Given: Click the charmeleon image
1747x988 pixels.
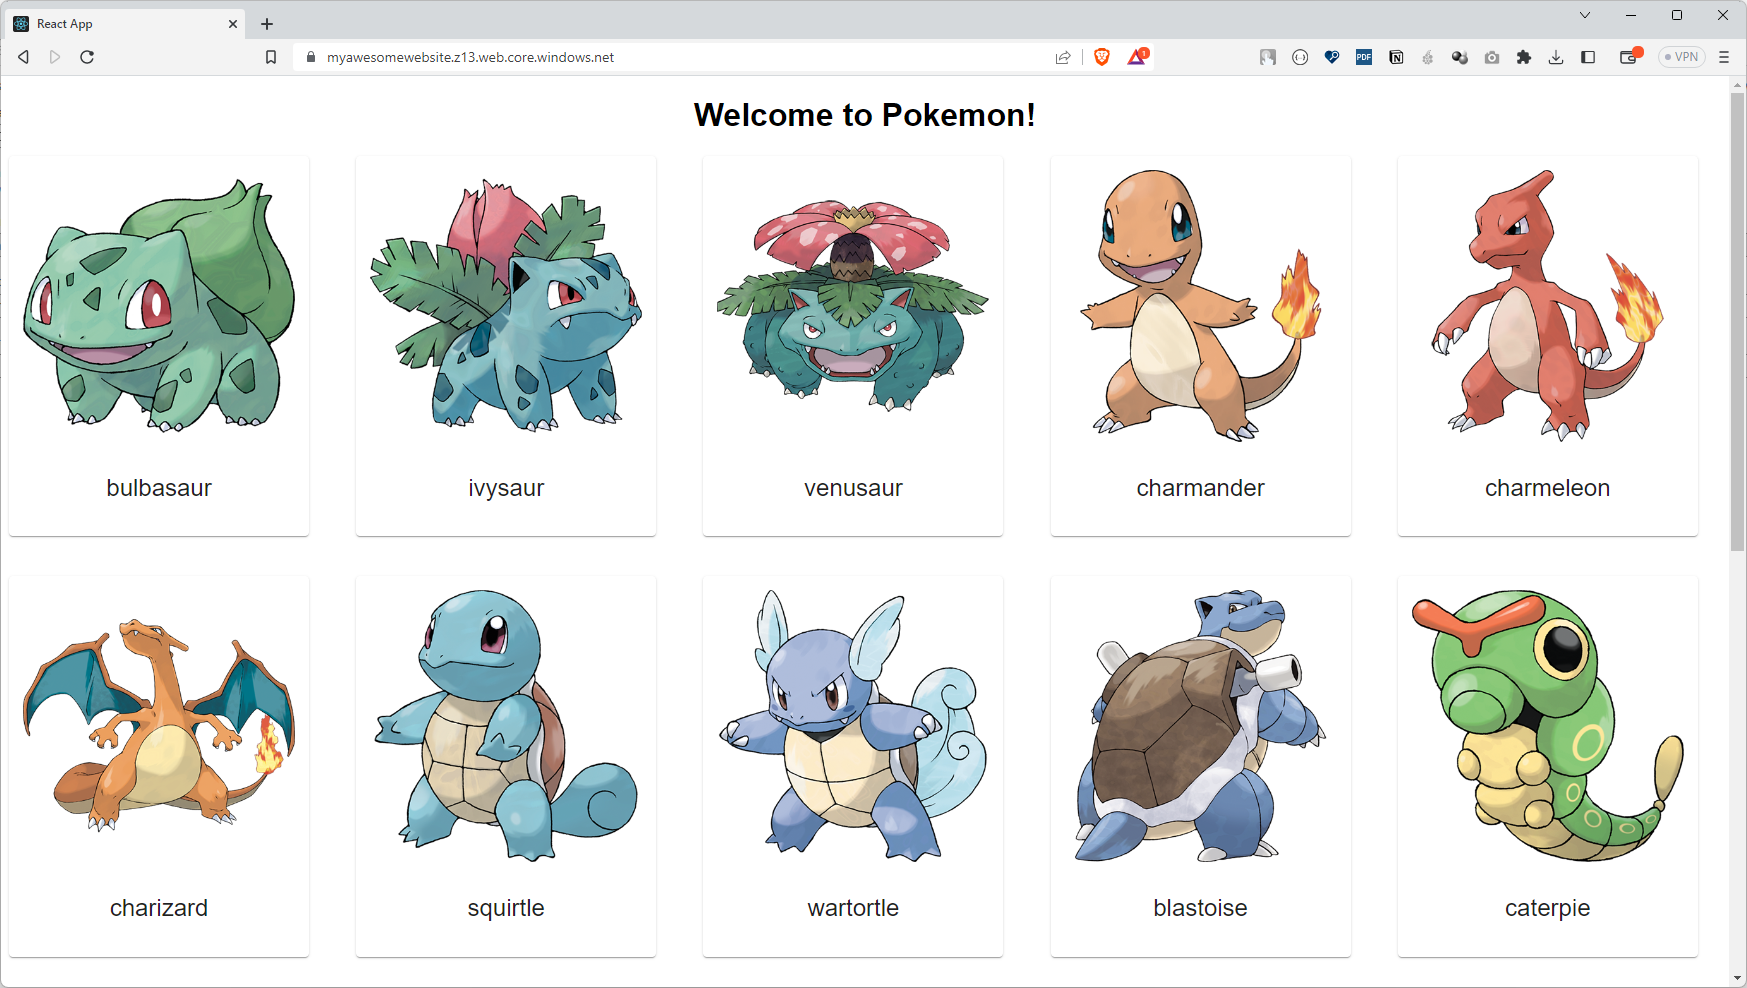Looking at the screenshot, I should click(1547, 305).
